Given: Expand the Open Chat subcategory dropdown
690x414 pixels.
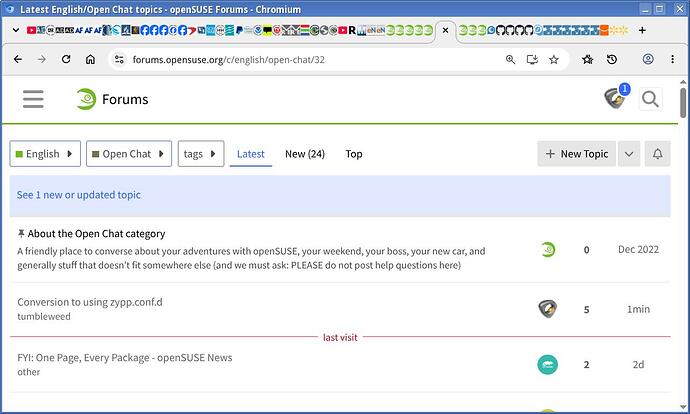Looking at the screenshot, I should pos(129,154).
